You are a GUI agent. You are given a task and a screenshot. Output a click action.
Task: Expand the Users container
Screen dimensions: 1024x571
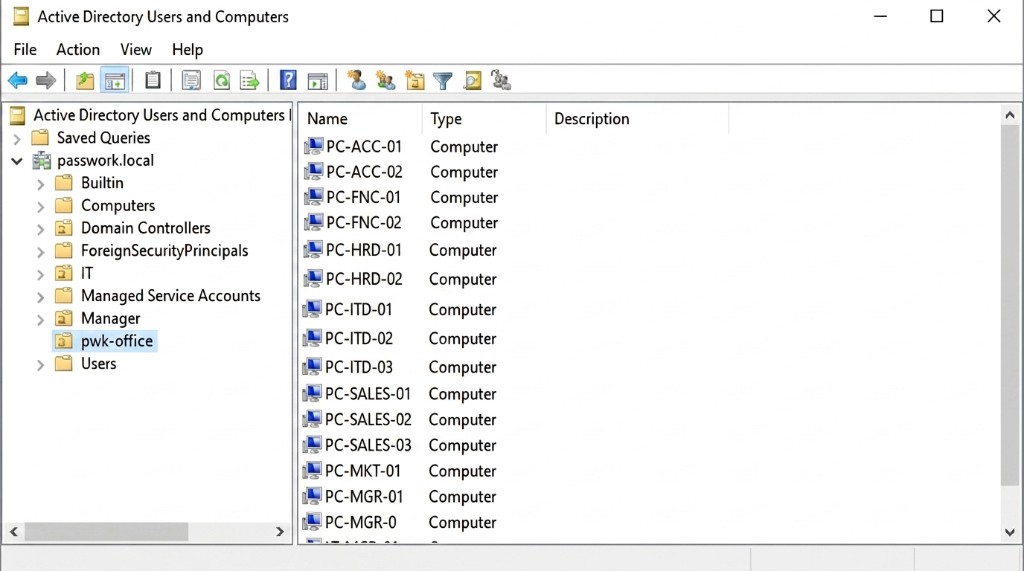(40, 365)
